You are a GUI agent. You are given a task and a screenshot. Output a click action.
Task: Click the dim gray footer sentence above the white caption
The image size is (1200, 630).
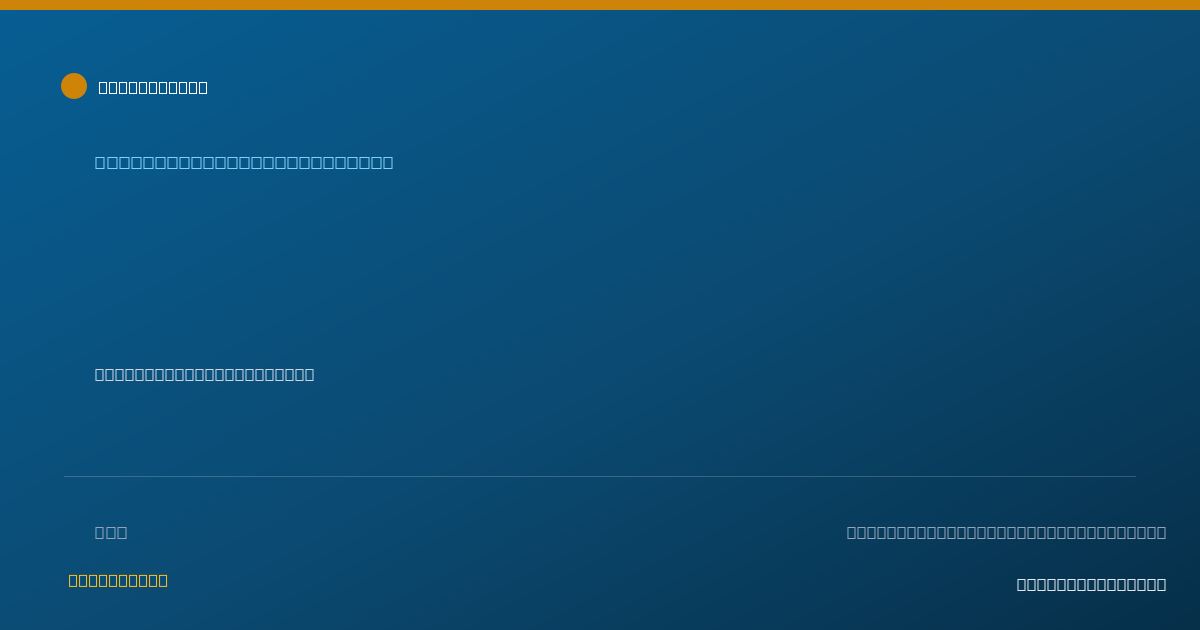(1006, 532)
